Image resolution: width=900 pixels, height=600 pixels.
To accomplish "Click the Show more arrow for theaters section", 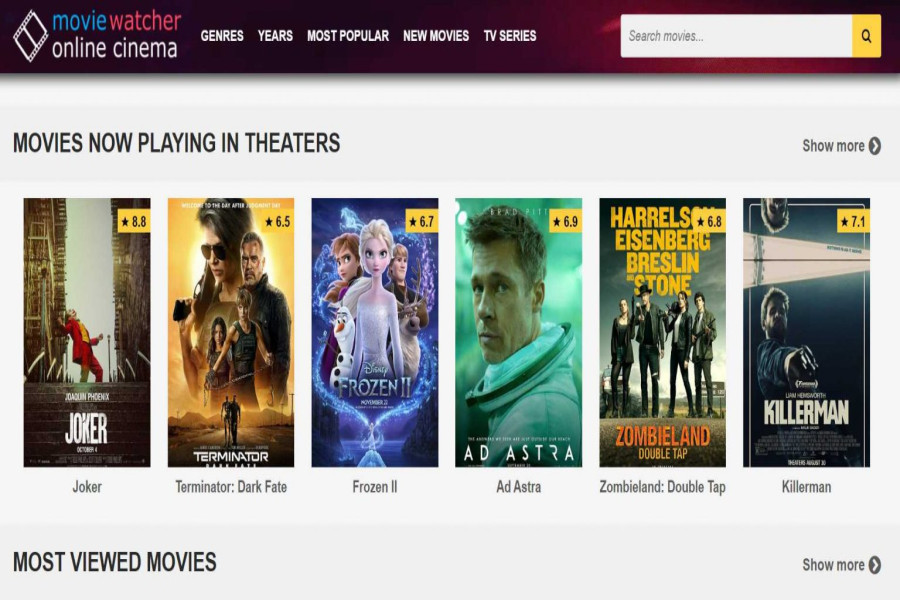I will click(875, 146).
